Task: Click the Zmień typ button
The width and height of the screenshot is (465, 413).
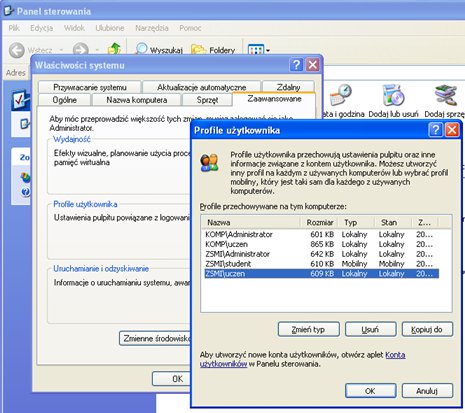Action: (309, 329)
